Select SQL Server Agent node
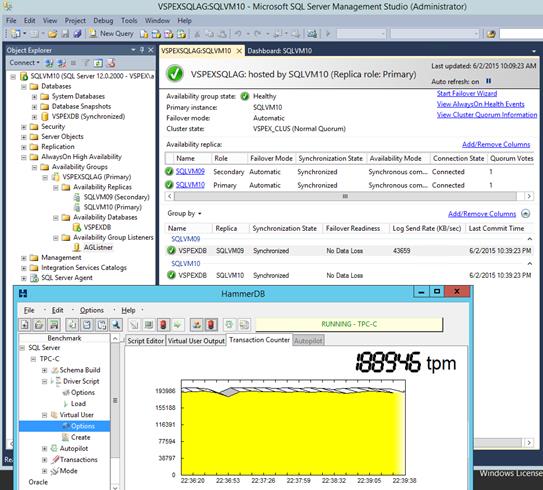This screenshot has height=490, width=543. point(67,278)
